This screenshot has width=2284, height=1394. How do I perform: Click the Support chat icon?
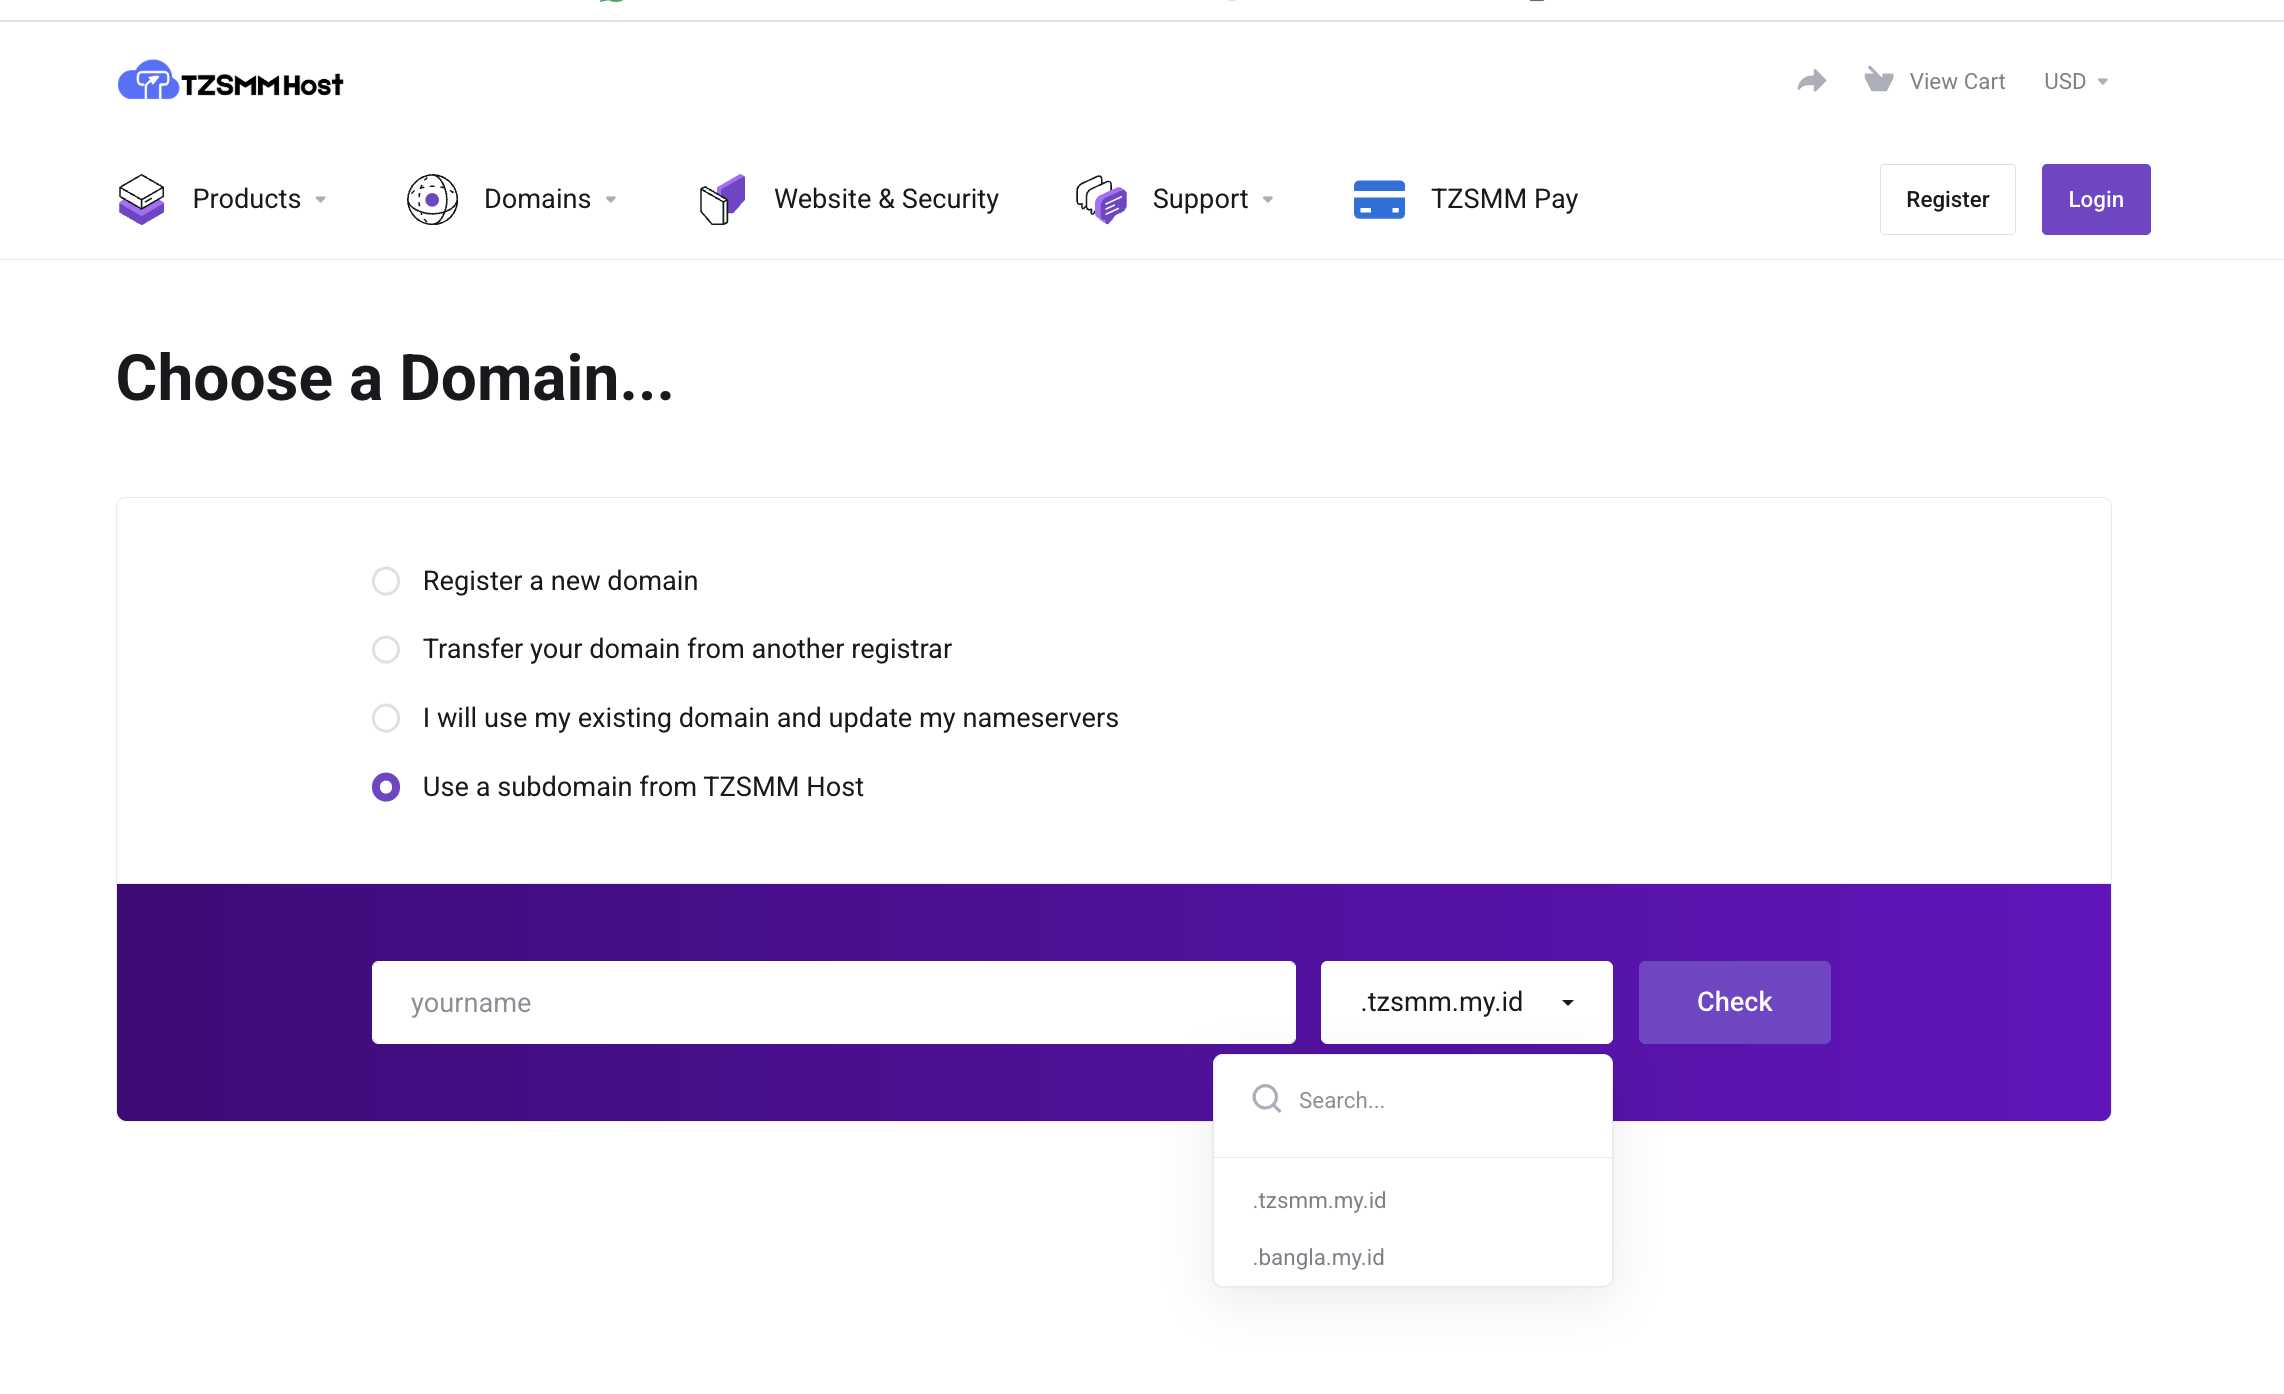point(1102,198)
